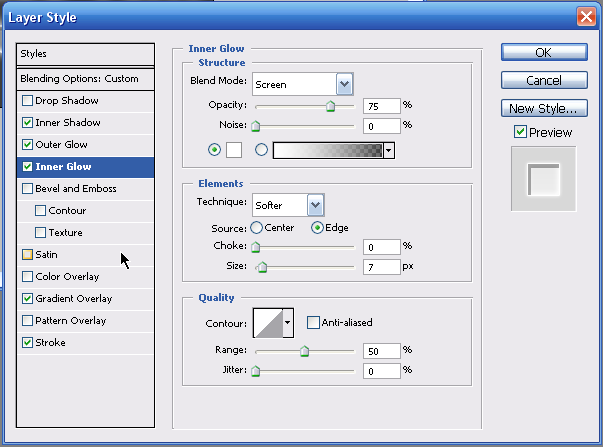This screenshot has width=603, height=447.
Task: Enable the Drop Shadow checkbox
Action: [26, 101]
